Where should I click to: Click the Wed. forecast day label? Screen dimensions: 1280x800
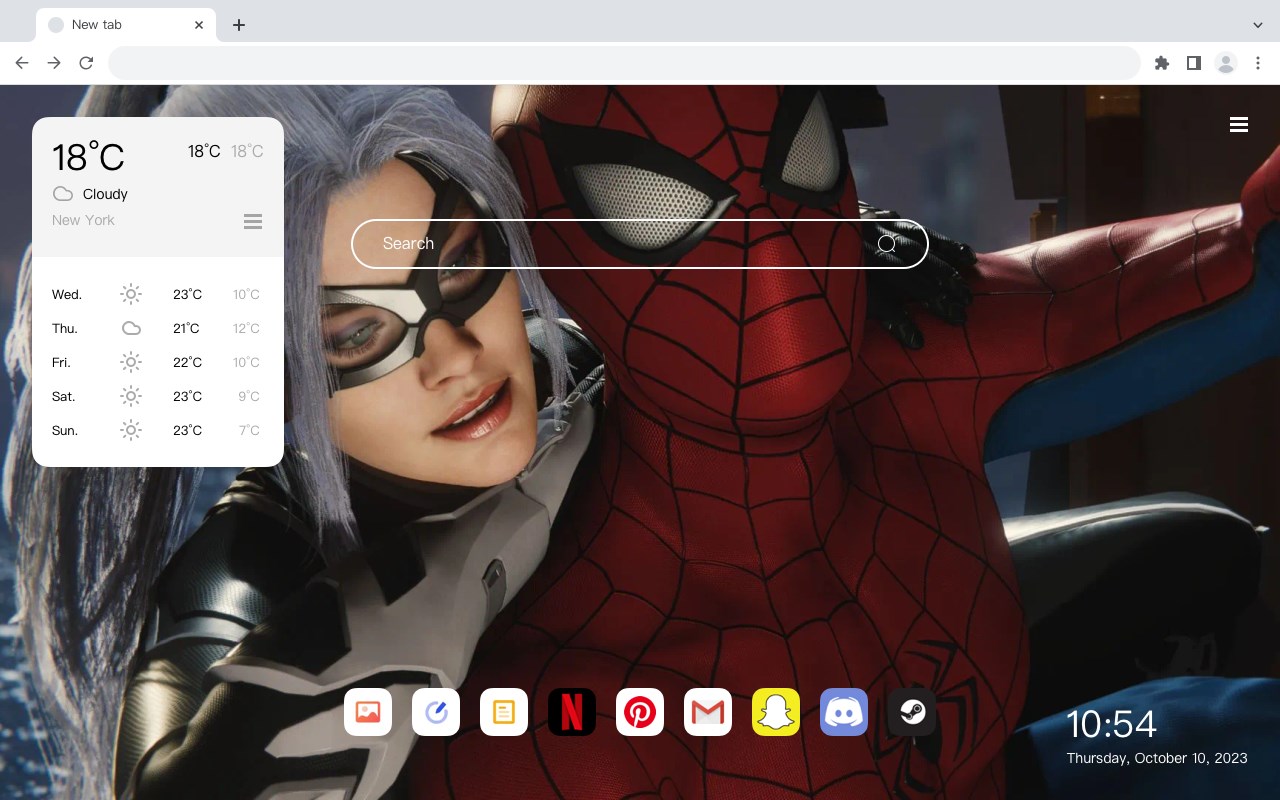tap(67, 294)
